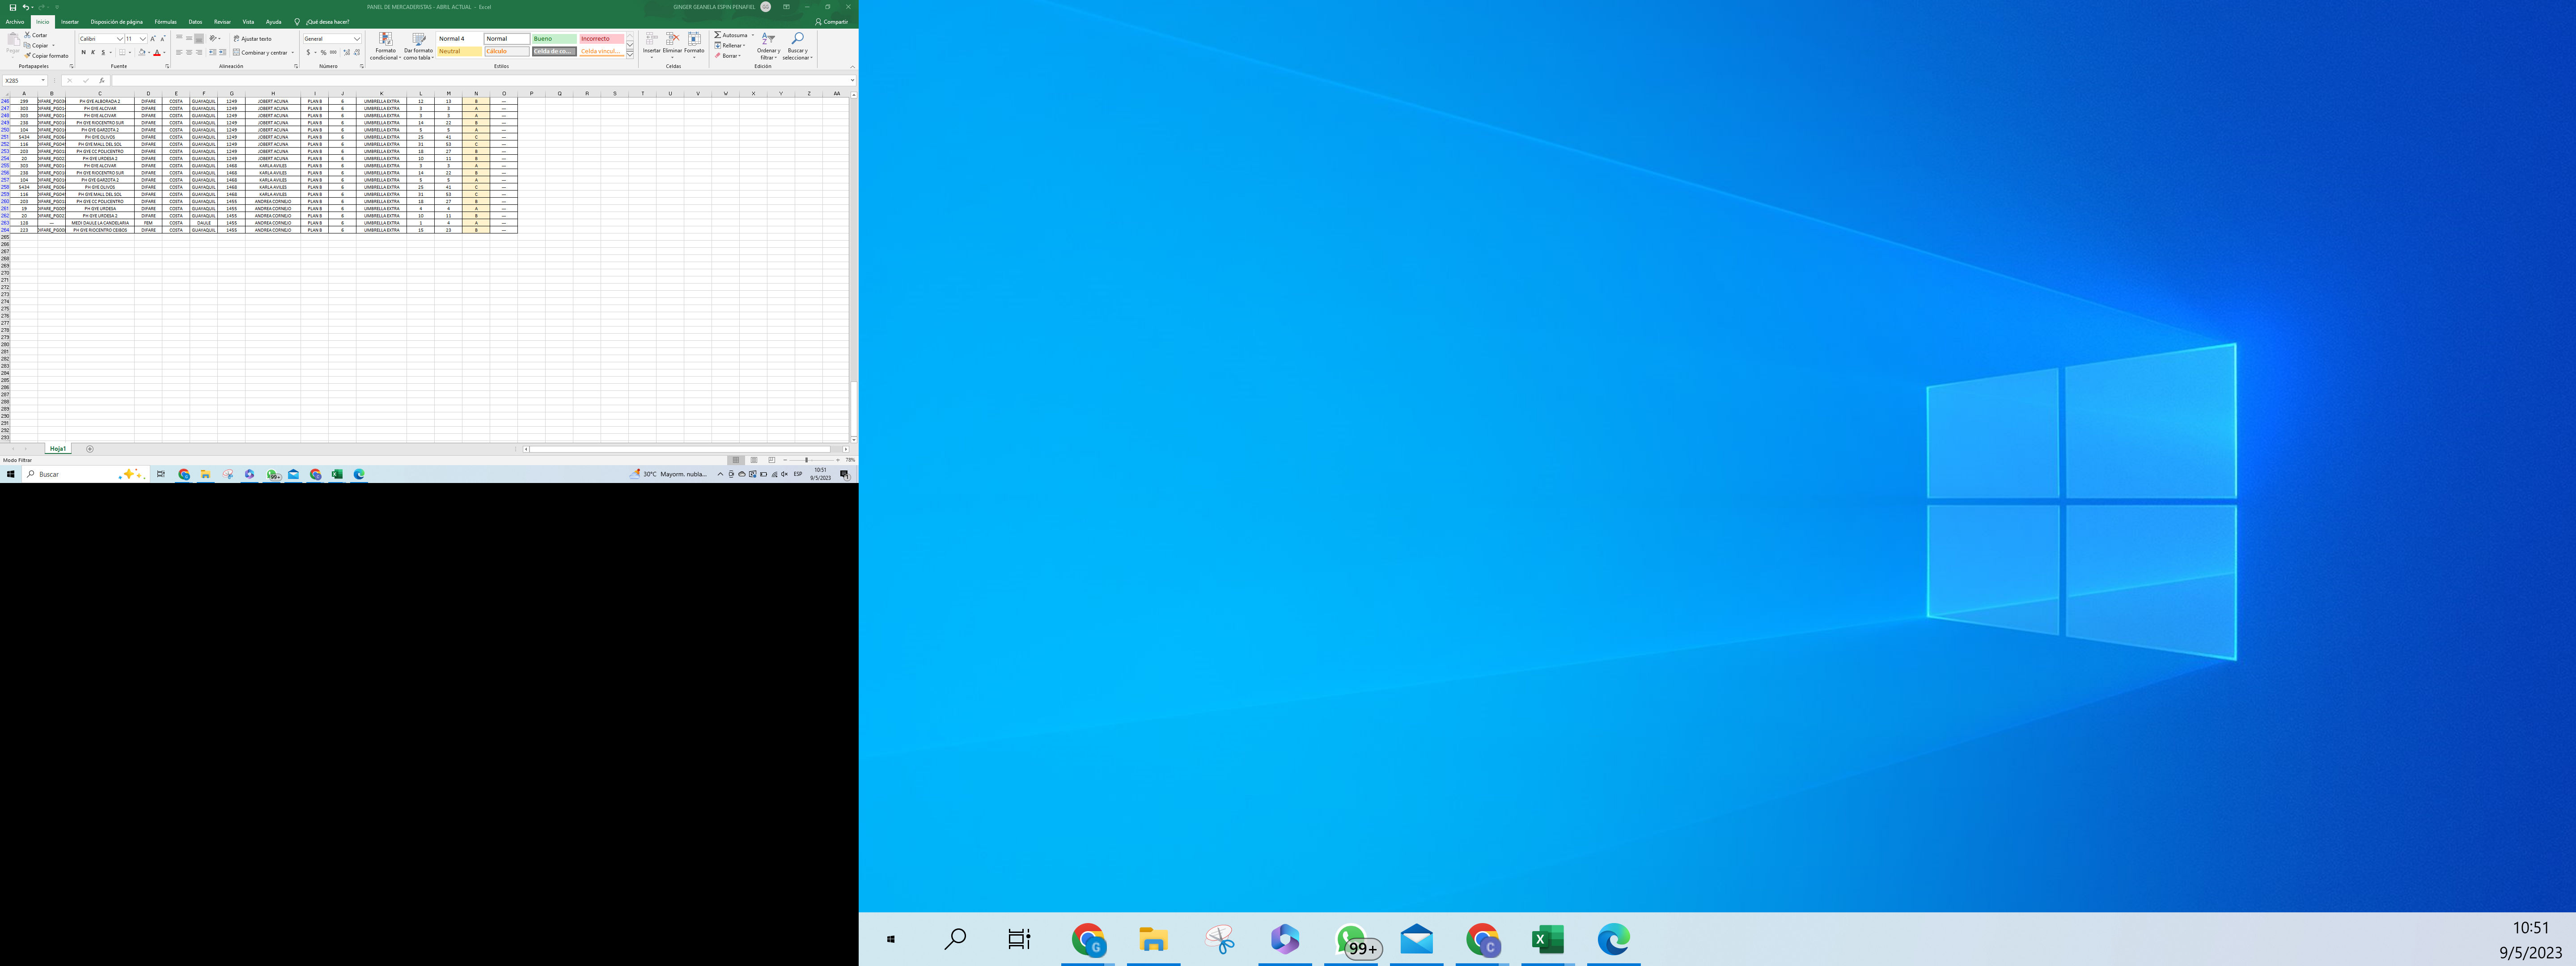Viewport: 2576px width, 966px height.
Task: Save the workbook with the floppy disk icon
Action: (12, 7)
